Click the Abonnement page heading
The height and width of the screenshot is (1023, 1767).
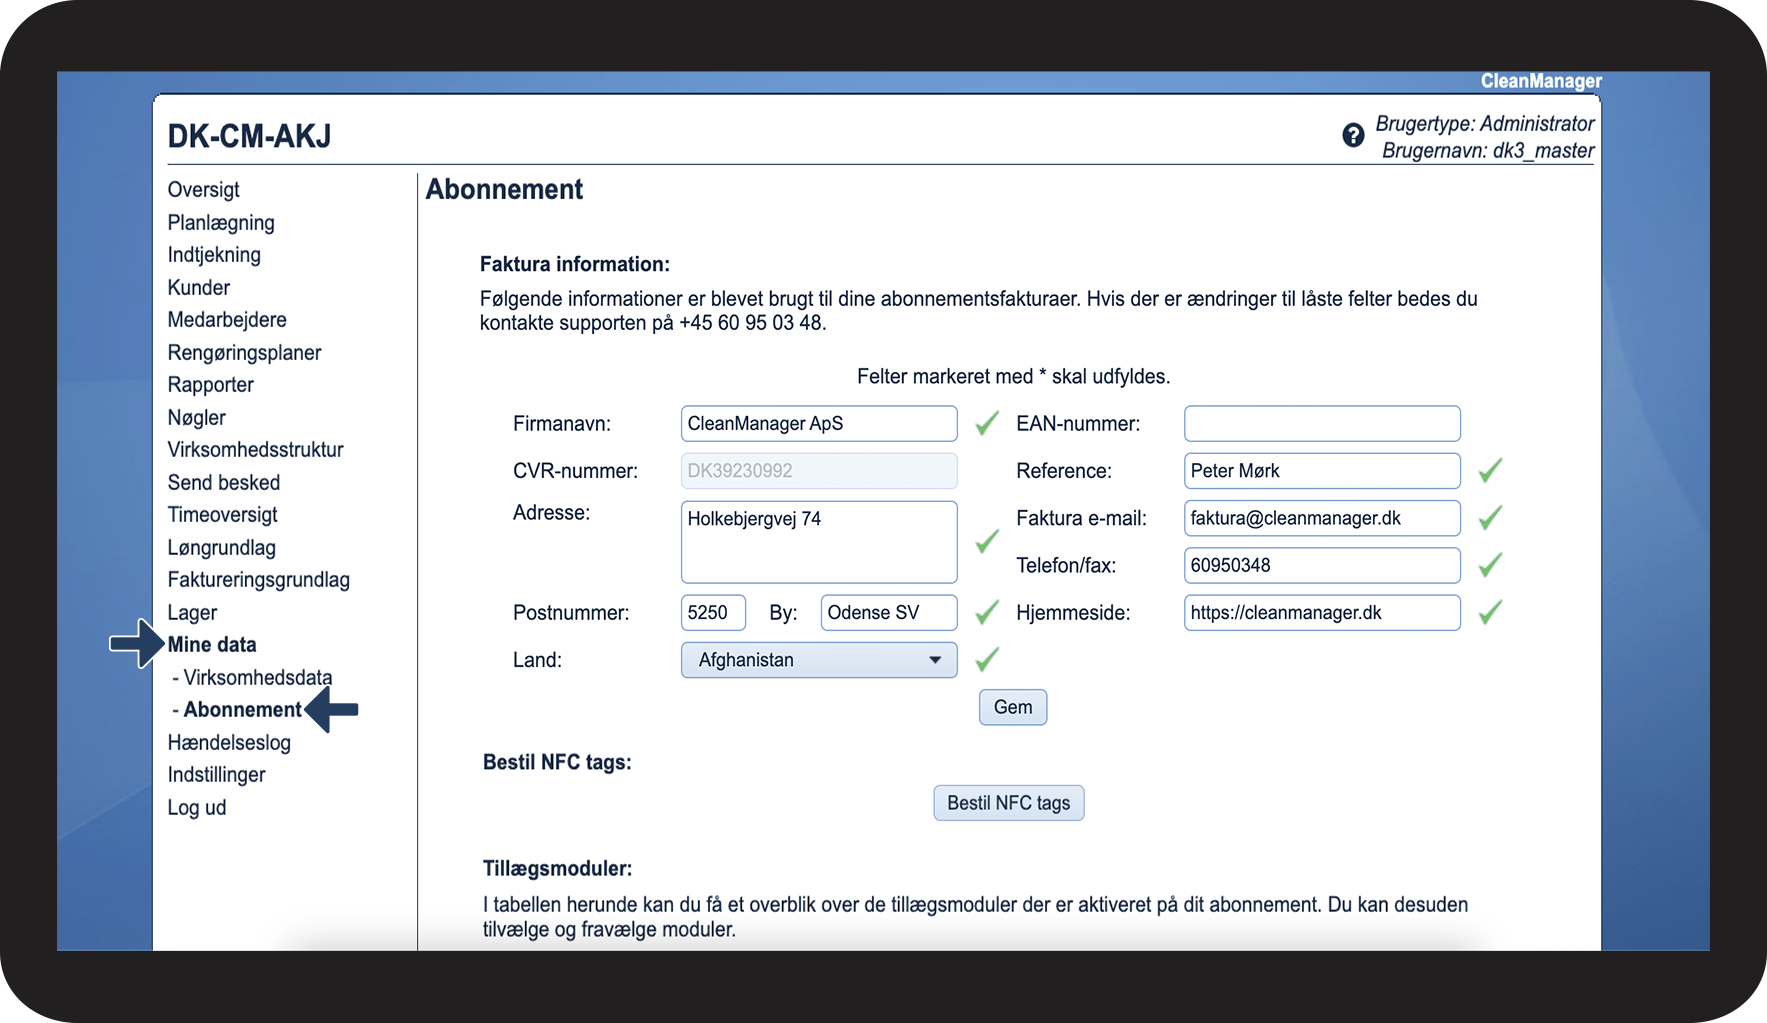[x=504, y=190]
